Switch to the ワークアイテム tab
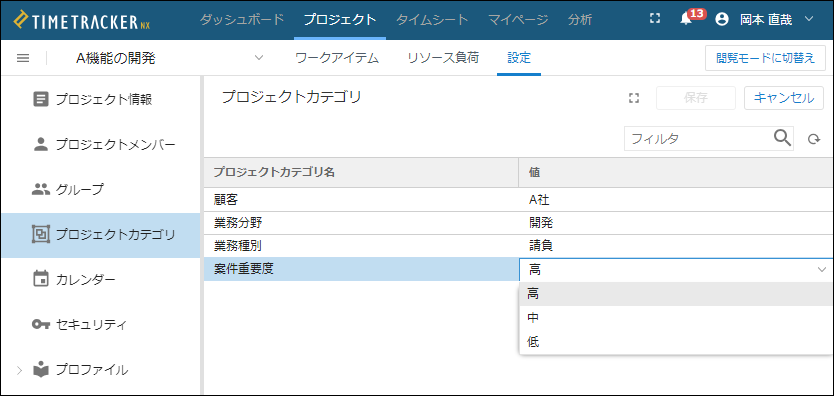834x396 pixels. click(x=337, y=58)
